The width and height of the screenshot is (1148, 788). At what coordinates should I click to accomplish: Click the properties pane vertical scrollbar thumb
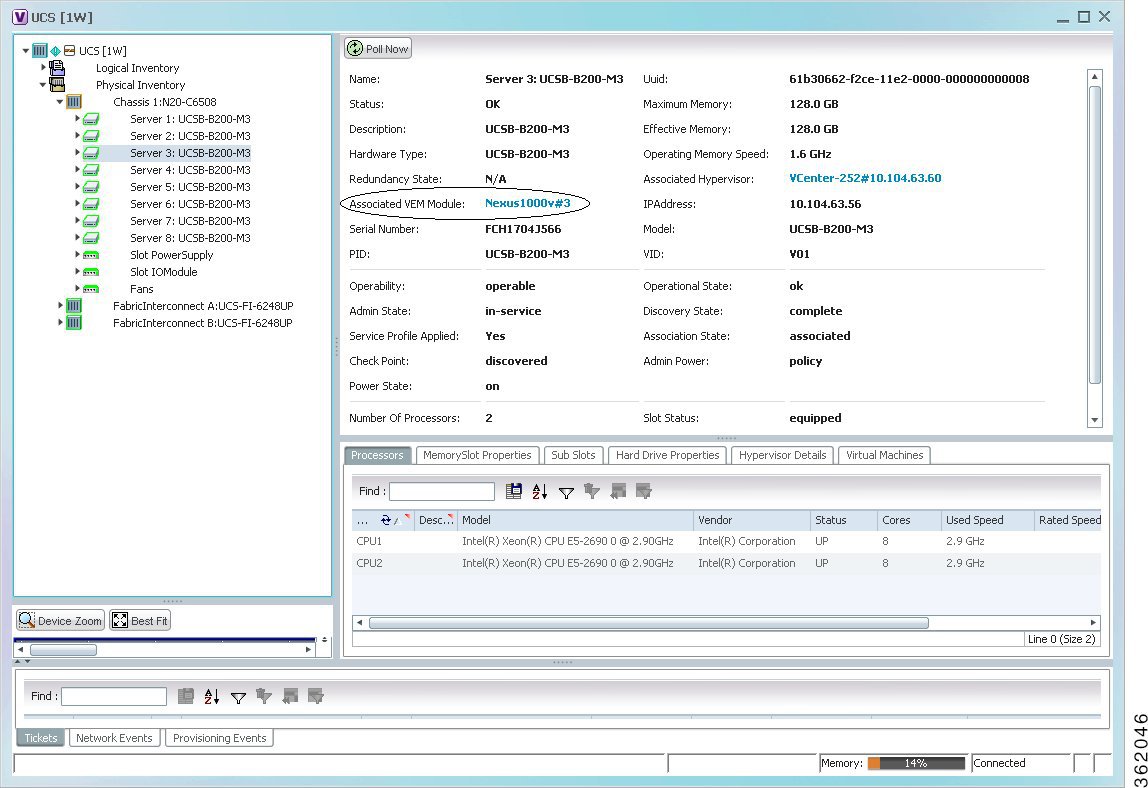tap(1095, 234)
